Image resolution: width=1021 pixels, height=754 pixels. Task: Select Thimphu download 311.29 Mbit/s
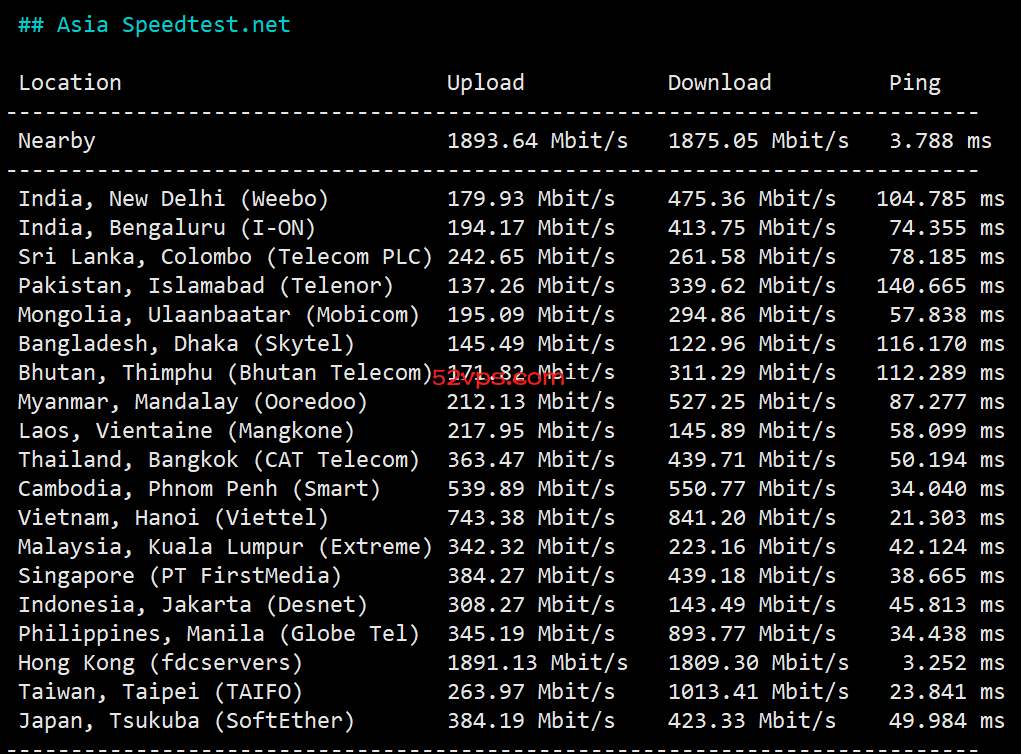pyautogui.click(x=752, y=373)
